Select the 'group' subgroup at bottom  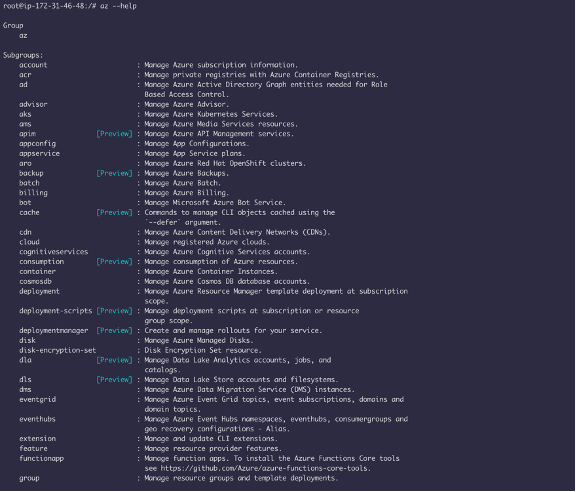29,478
